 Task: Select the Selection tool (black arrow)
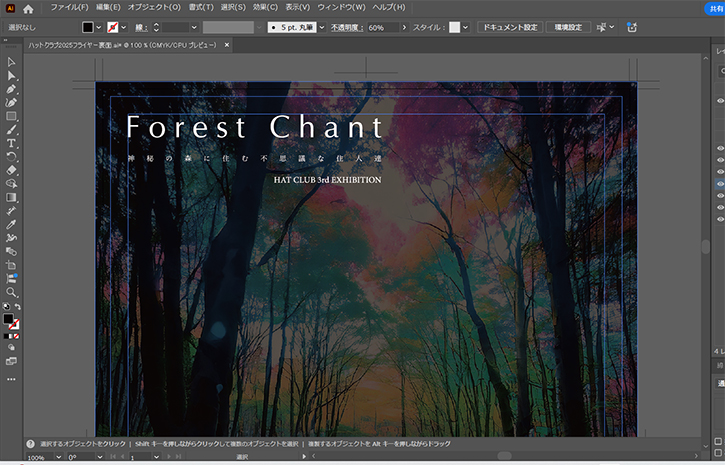click(x=11, y=62)
